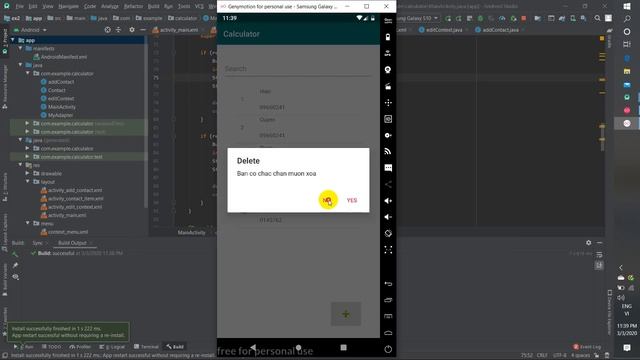
Task: Open the Genymotion GPS widget
Action: click(388, 53)
